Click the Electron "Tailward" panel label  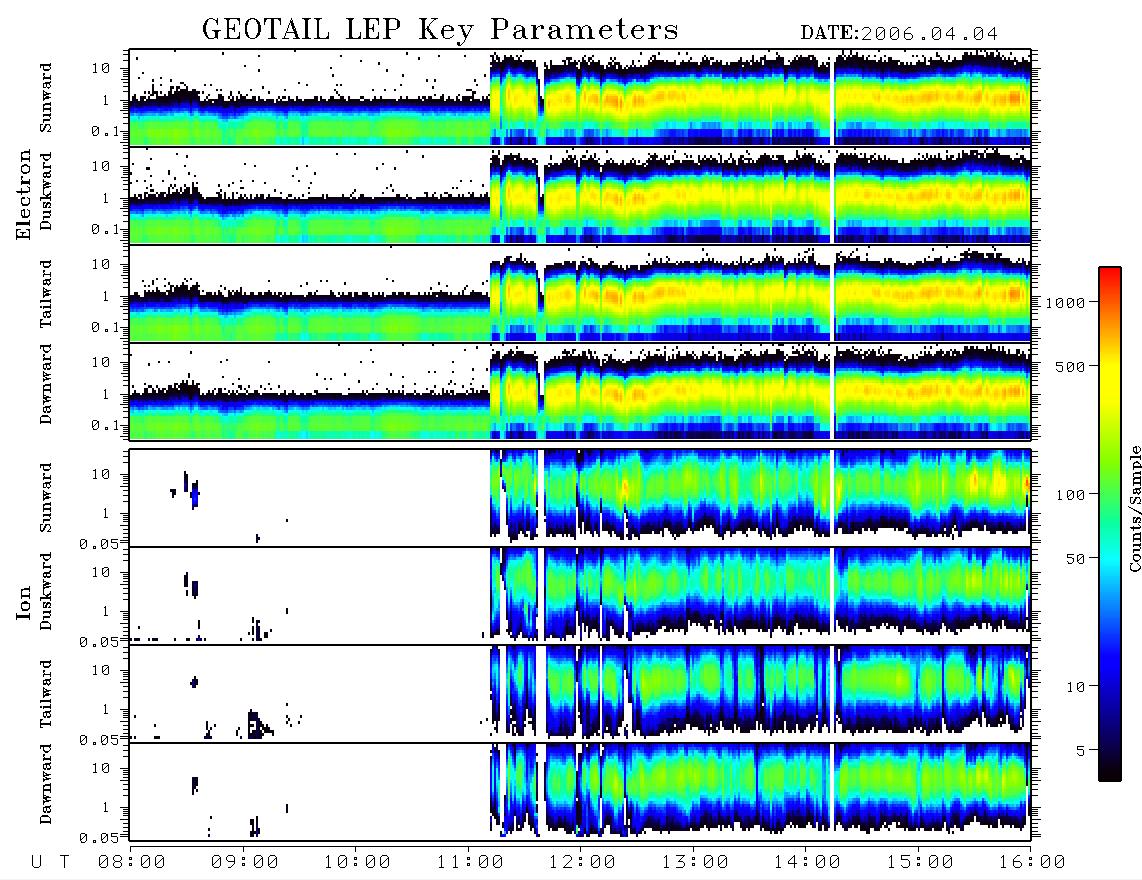[46, 294]
